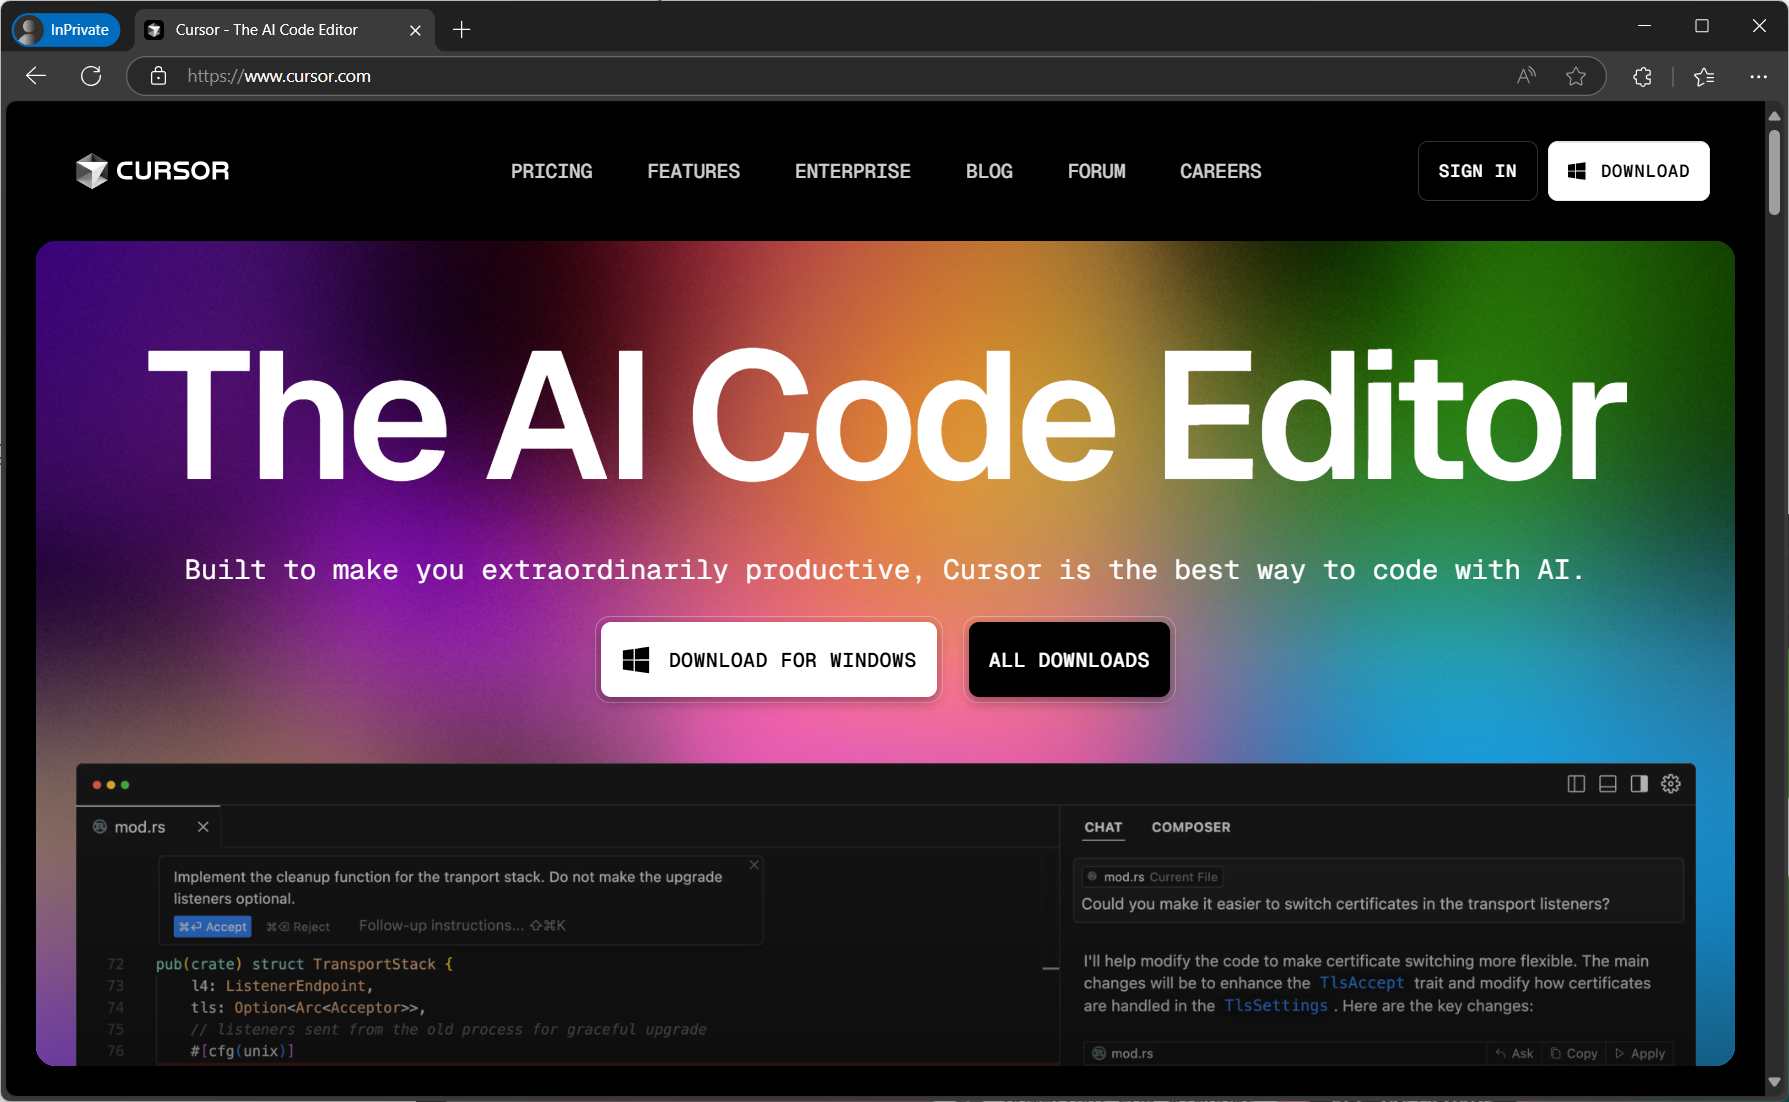Click the TlsAccept code reference
This screenshot has width=1789, height=1102.
point(1362,983)
